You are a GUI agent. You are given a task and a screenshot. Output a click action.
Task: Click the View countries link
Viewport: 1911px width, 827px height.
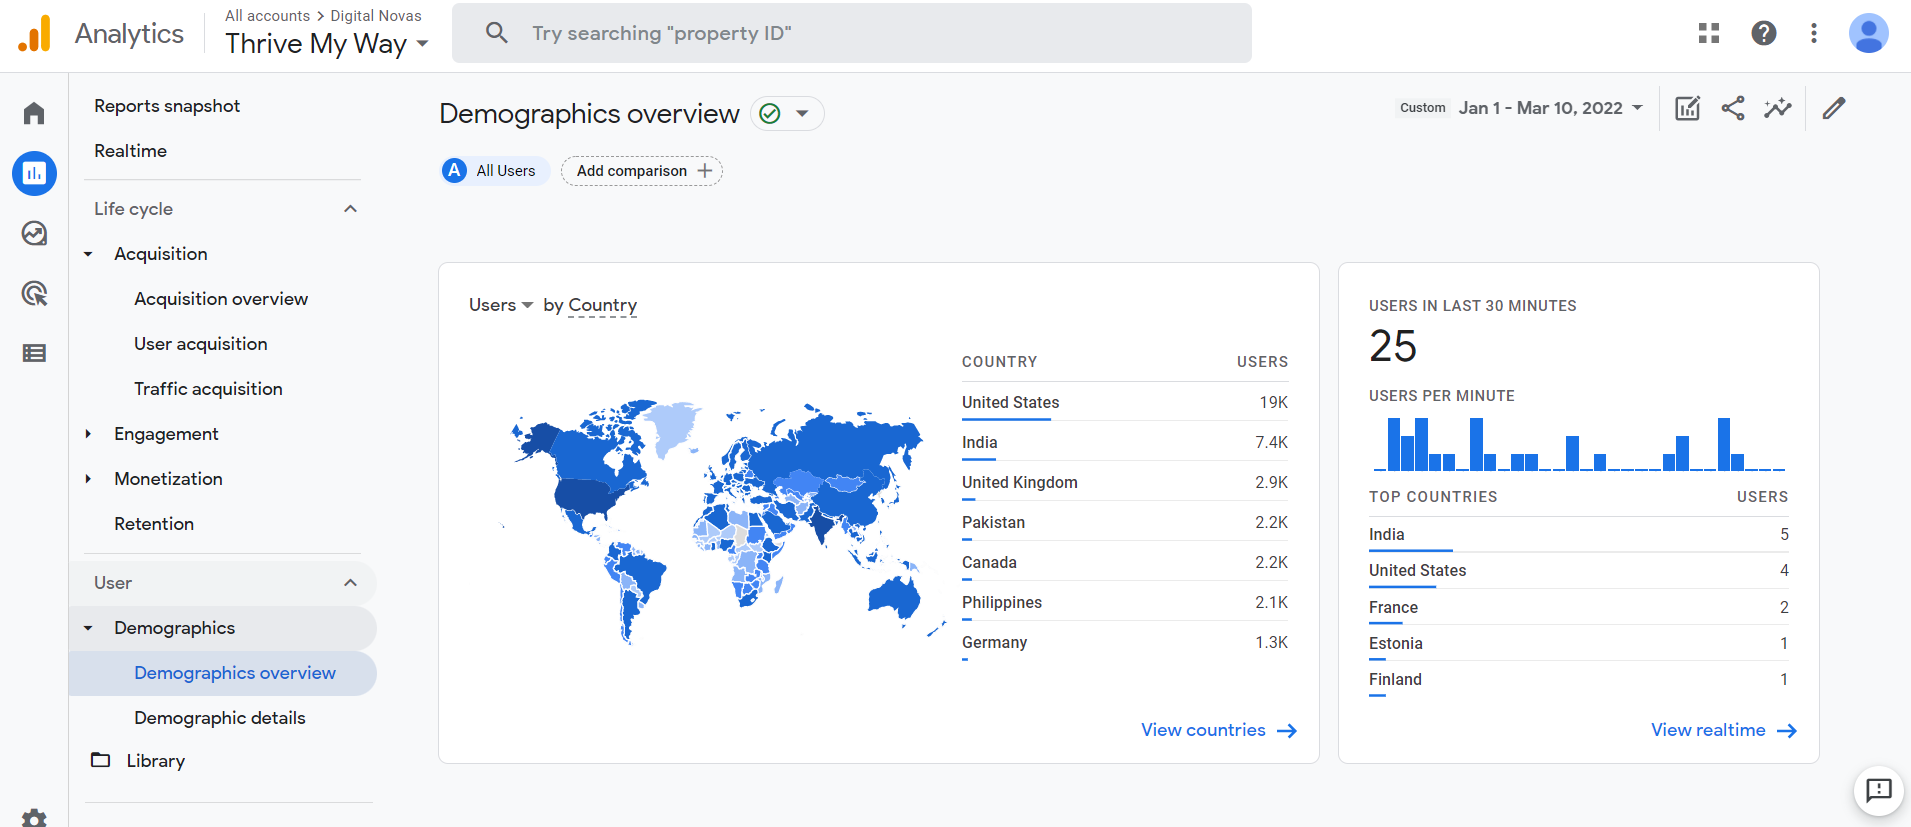coord(1203,730)
